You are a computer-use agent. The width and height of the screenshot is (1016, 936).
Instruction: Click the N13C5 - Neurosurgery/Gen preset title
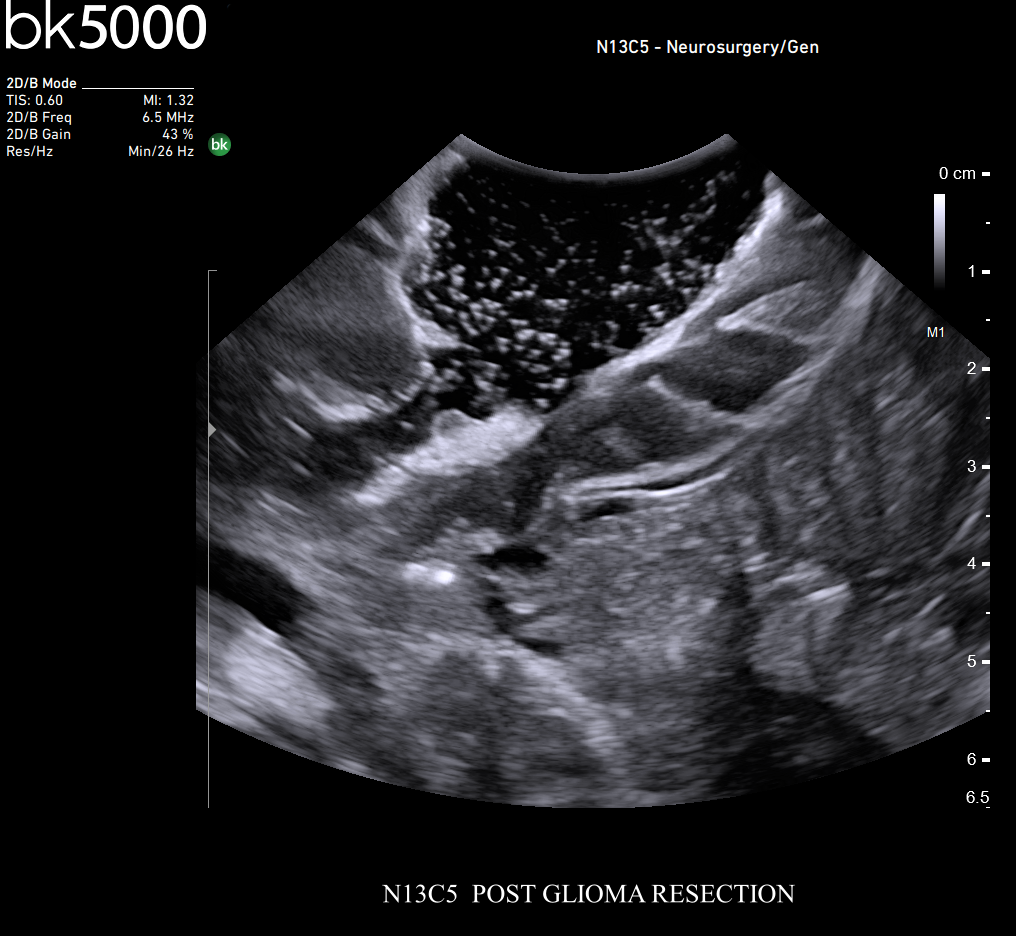click(x=707, y=47)
